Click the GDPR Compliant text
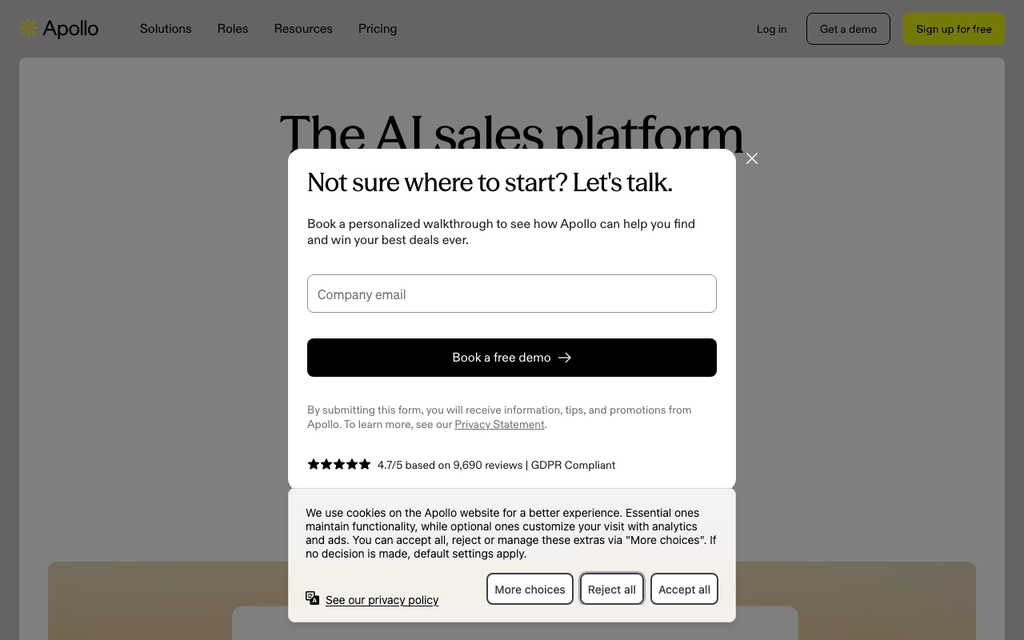The width and height of the screenshot is (1024, 640). [573, 465]
